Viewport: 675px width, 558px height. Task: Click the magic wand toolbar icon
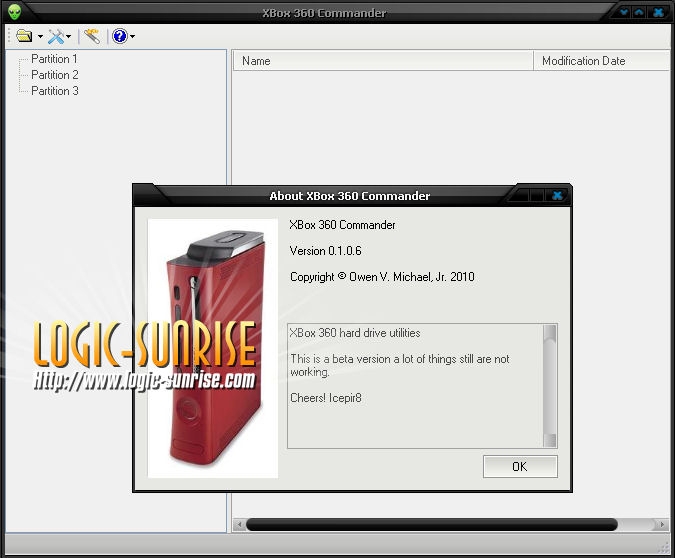coord(92,36)
